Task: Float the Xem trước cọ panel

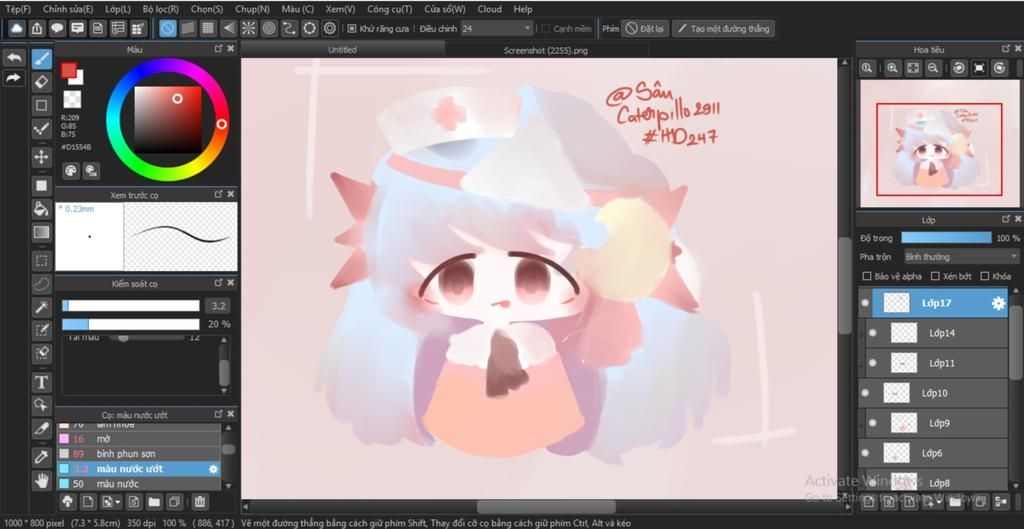Action: pos(219,195)
